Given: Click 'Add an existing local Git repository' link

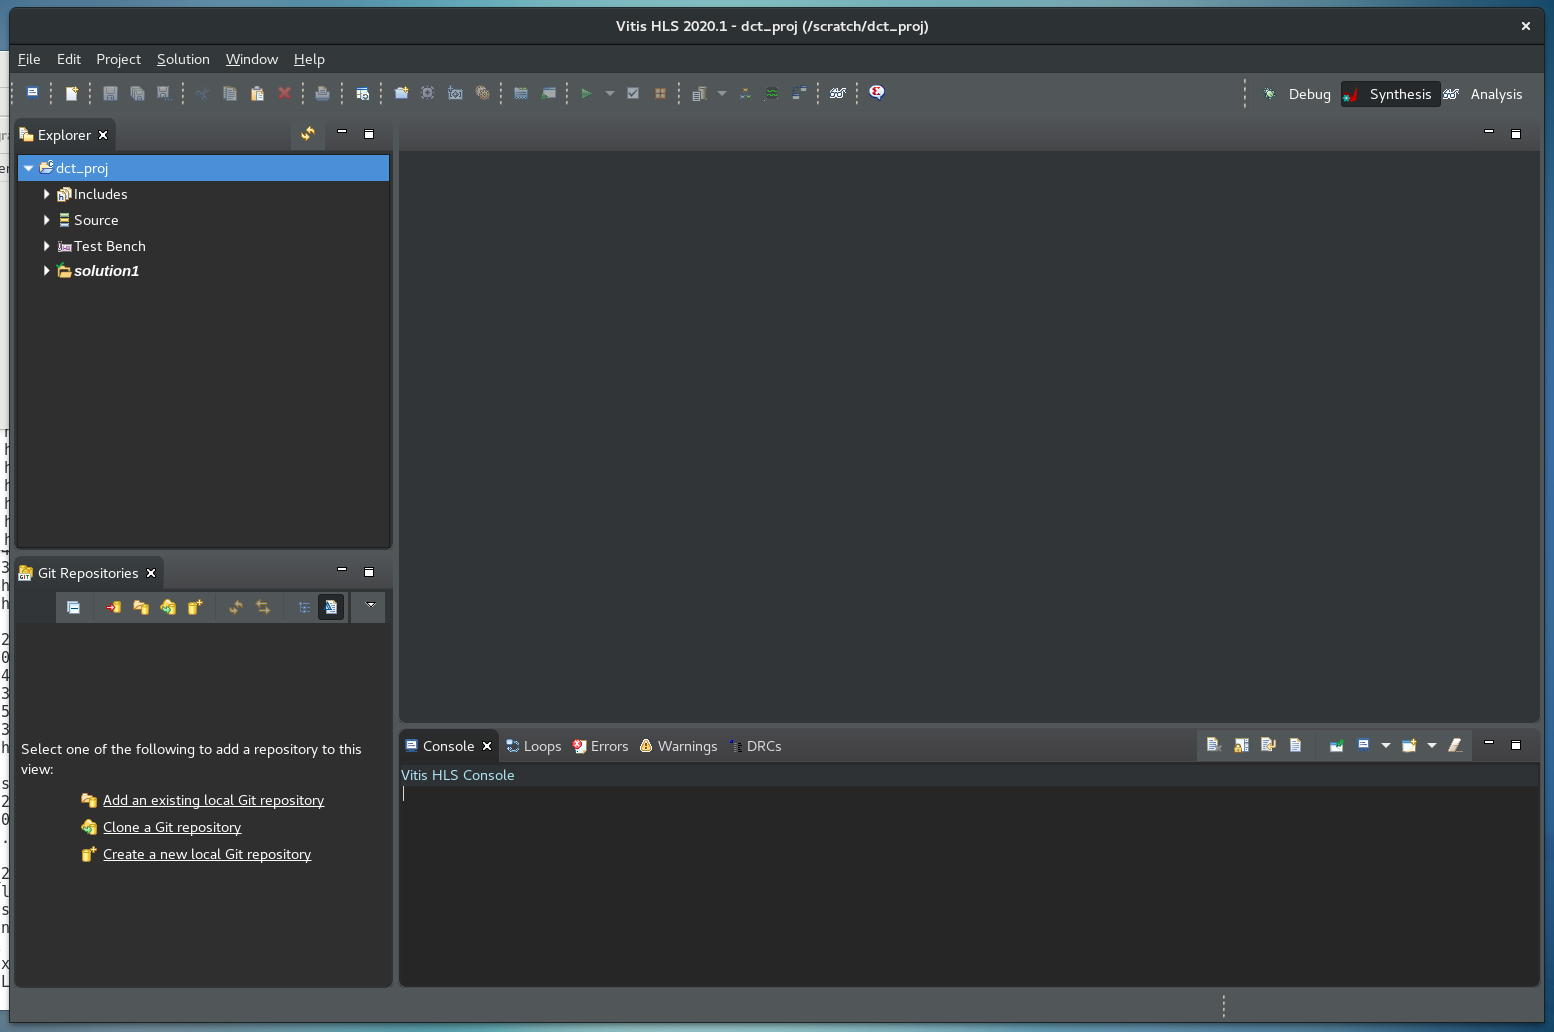Looking at the screenshot, I should pos(213,800).
